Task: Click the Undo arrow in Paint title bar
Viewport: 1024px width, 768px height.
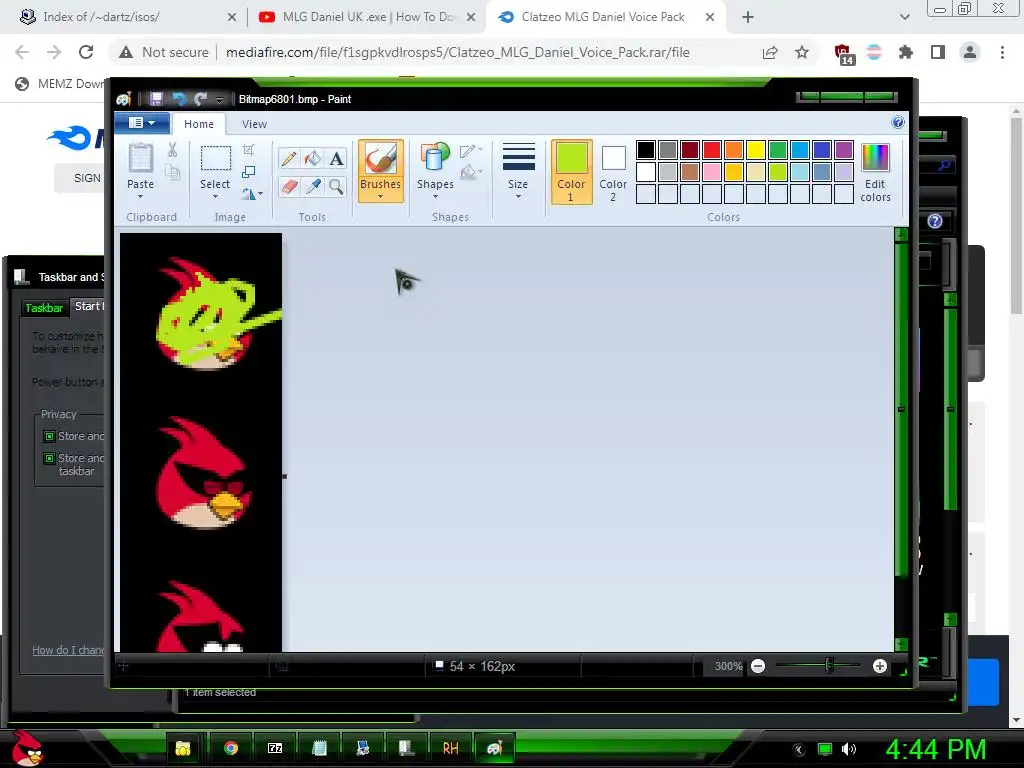Action: pos(179,99)
